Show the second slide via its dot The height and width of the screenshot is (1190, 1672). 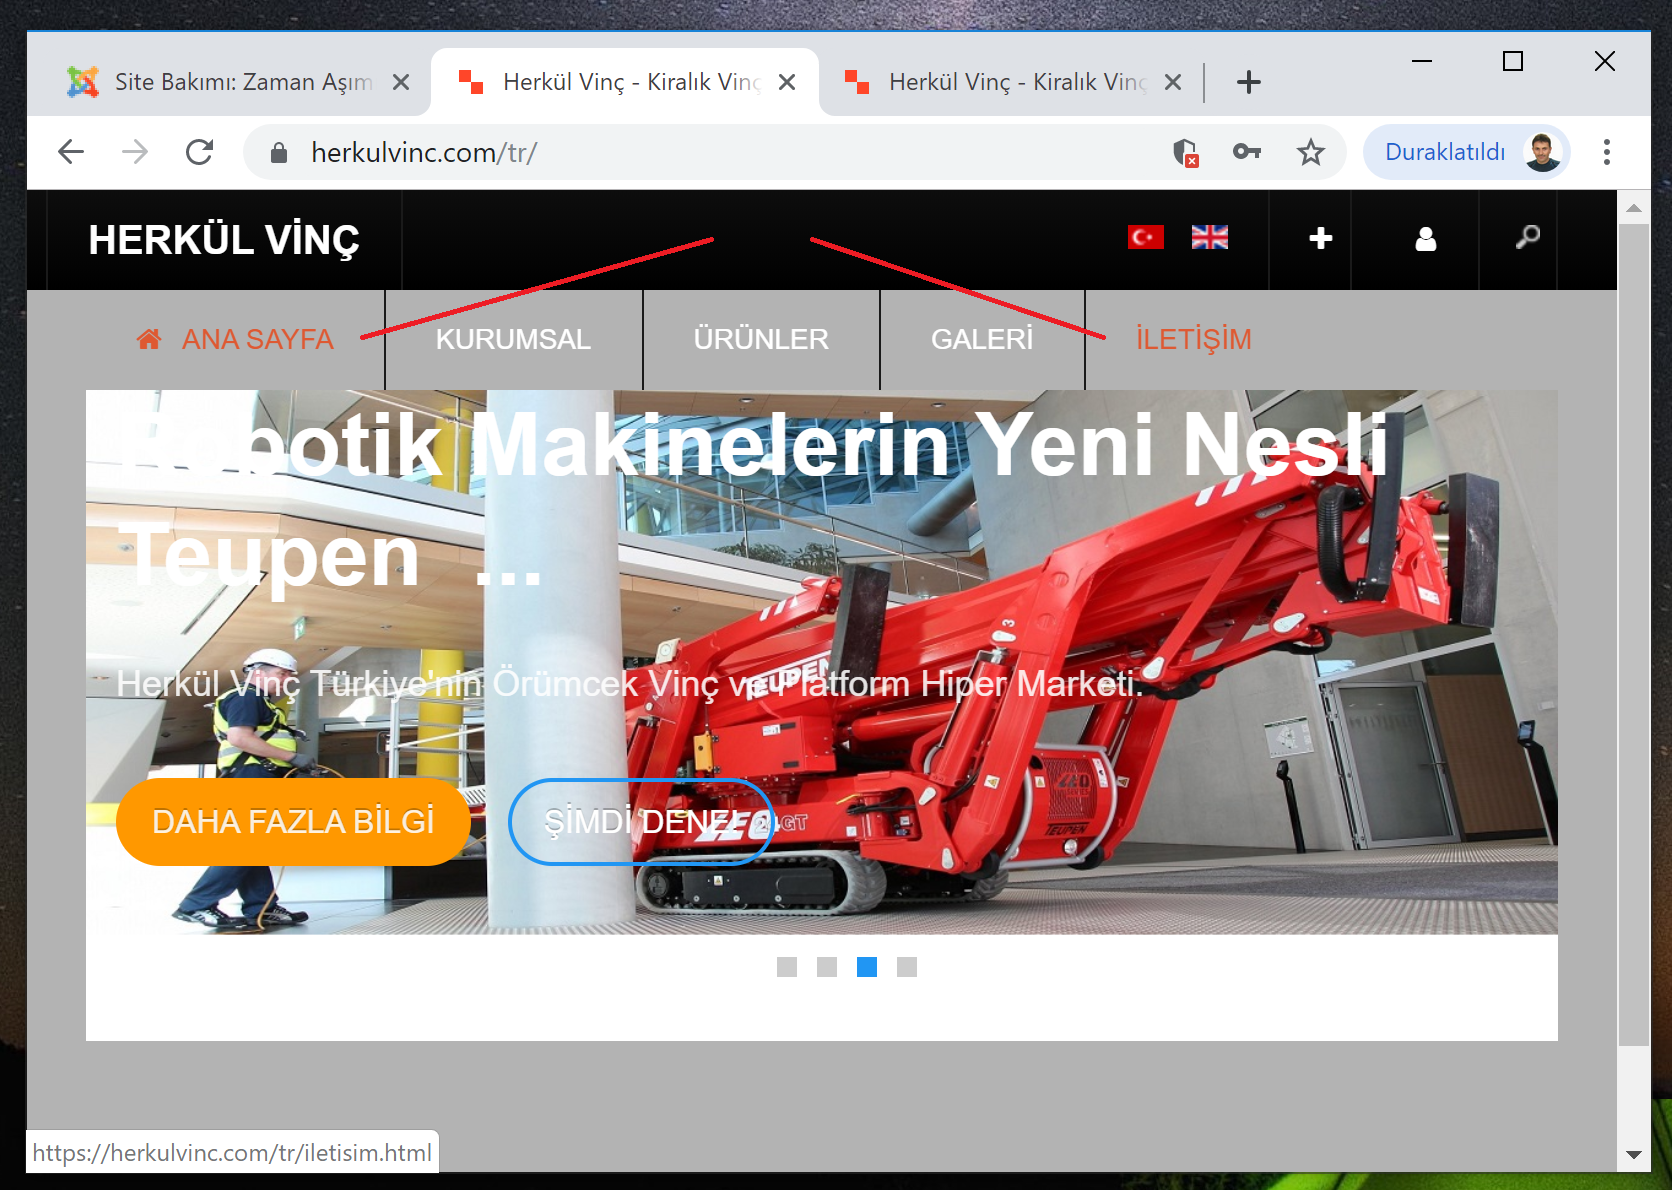coord(827,967)
